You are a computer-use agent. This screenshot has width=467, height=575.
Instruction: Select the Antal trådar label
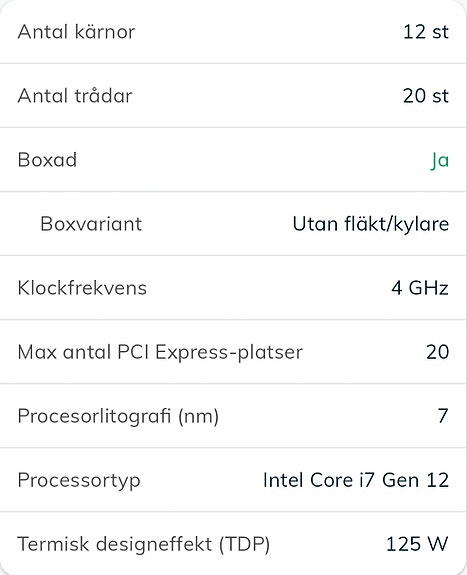(75, 96)
